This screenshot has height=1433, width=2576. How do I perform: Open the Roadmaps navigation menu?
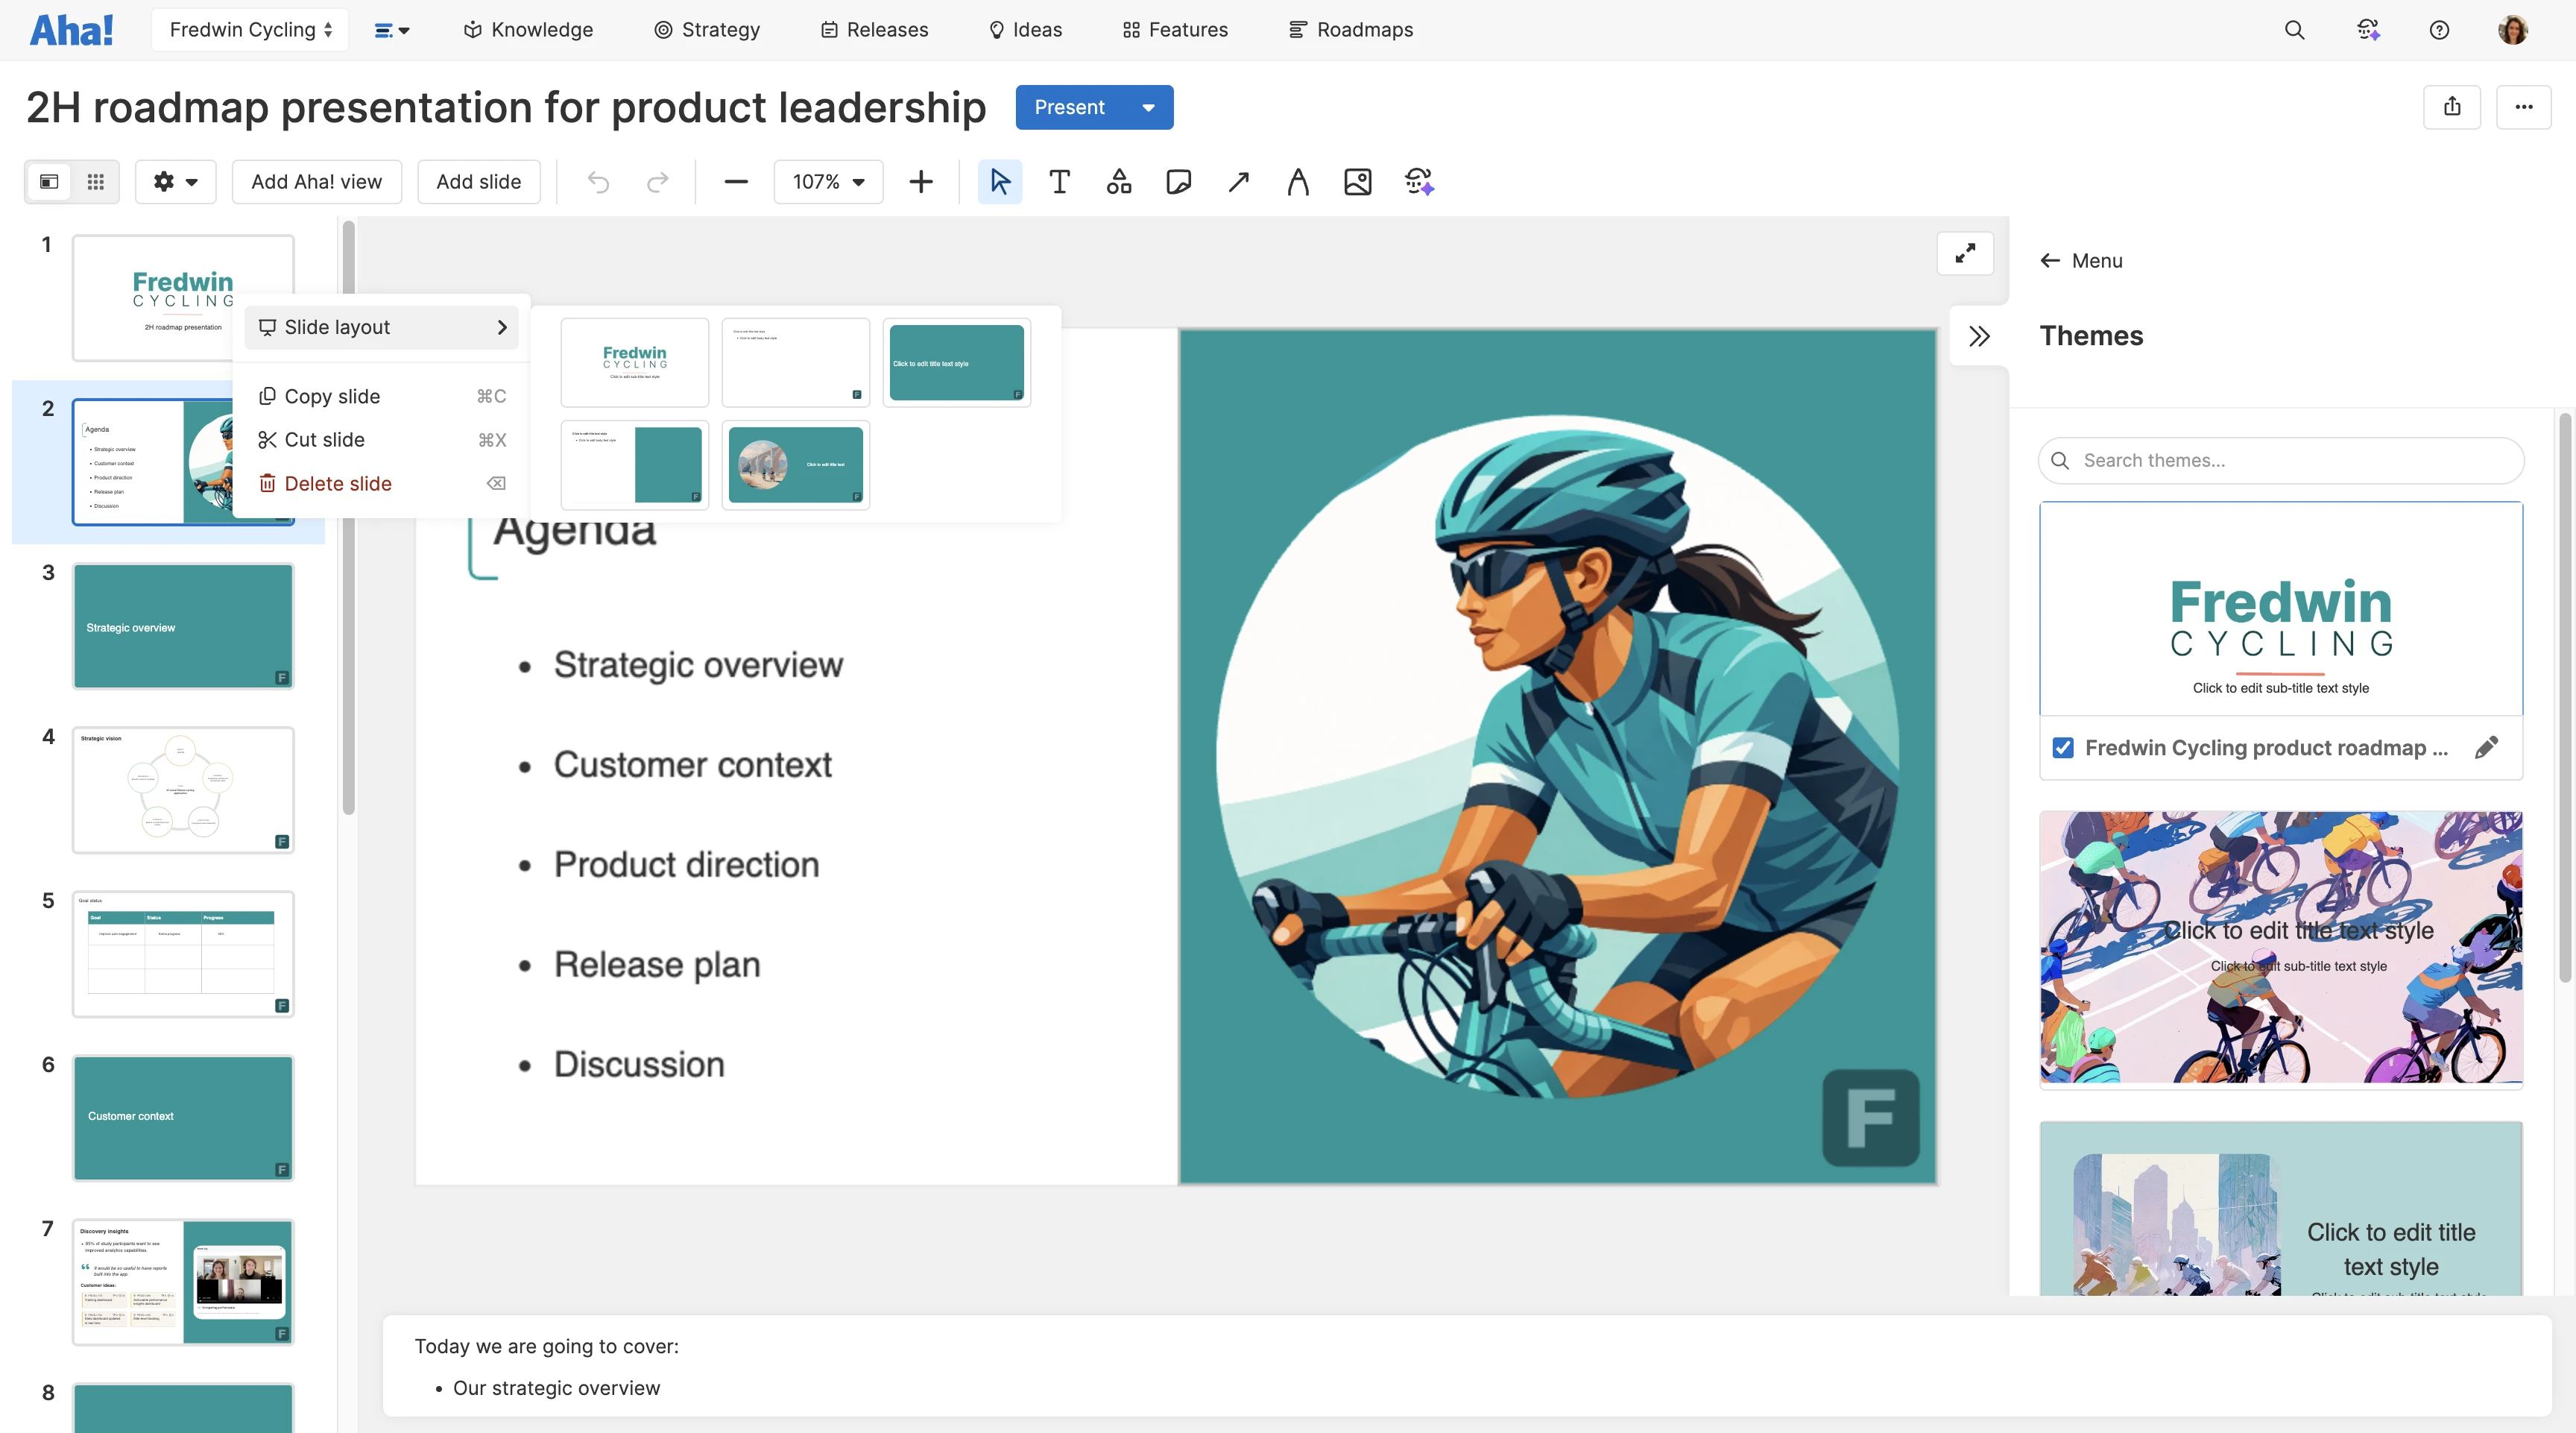click(x=1350, y=30)
